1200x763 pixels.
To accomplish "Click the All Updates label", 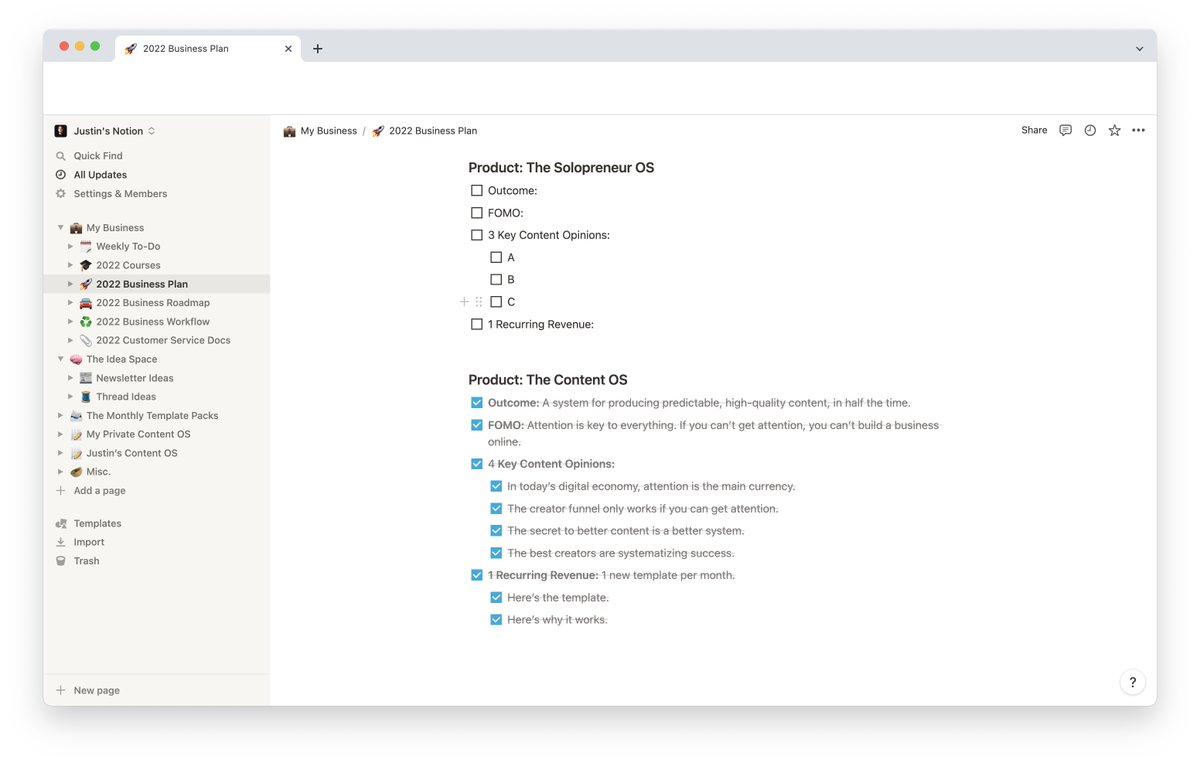I will (x=100, y=175).
